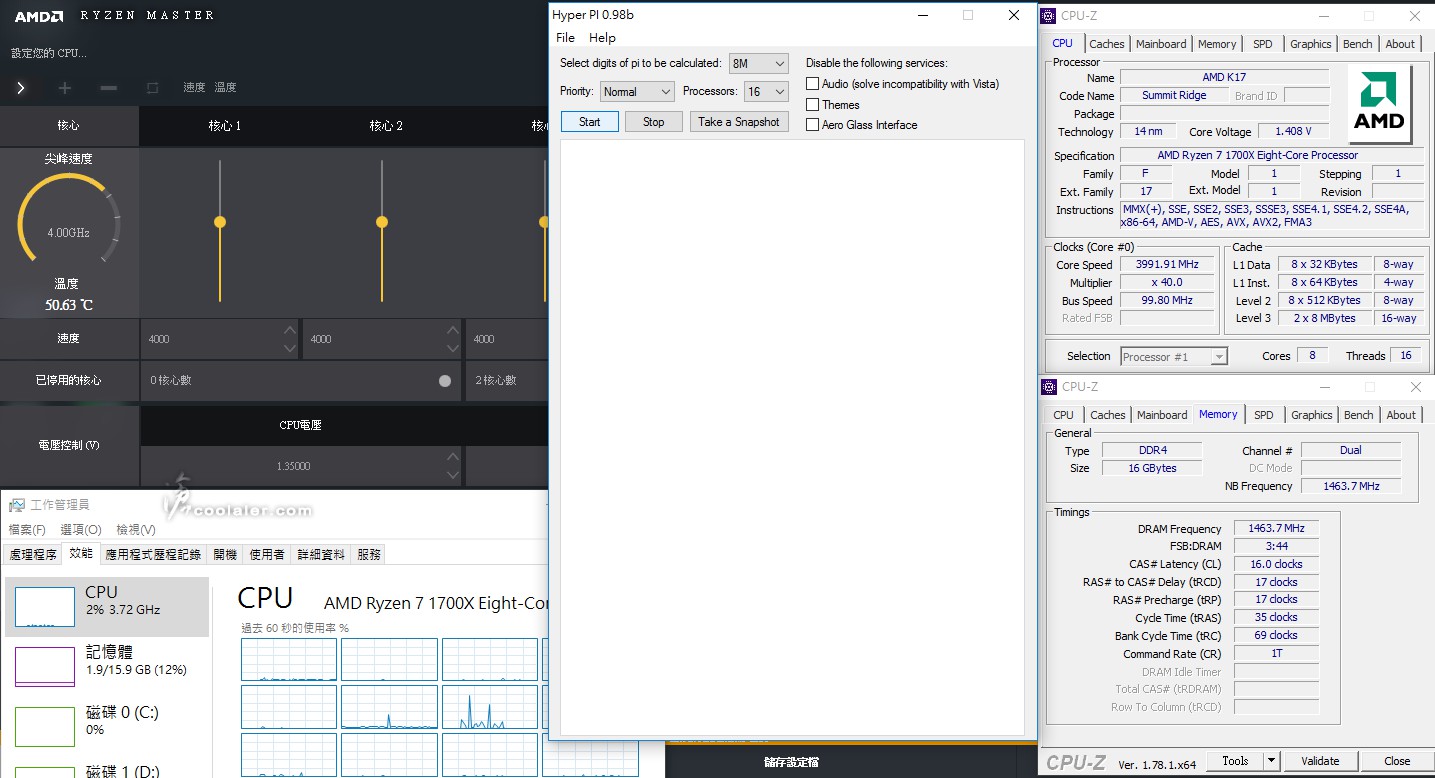Raise CPU voltage with the up arrow

(x=452, y=458)
